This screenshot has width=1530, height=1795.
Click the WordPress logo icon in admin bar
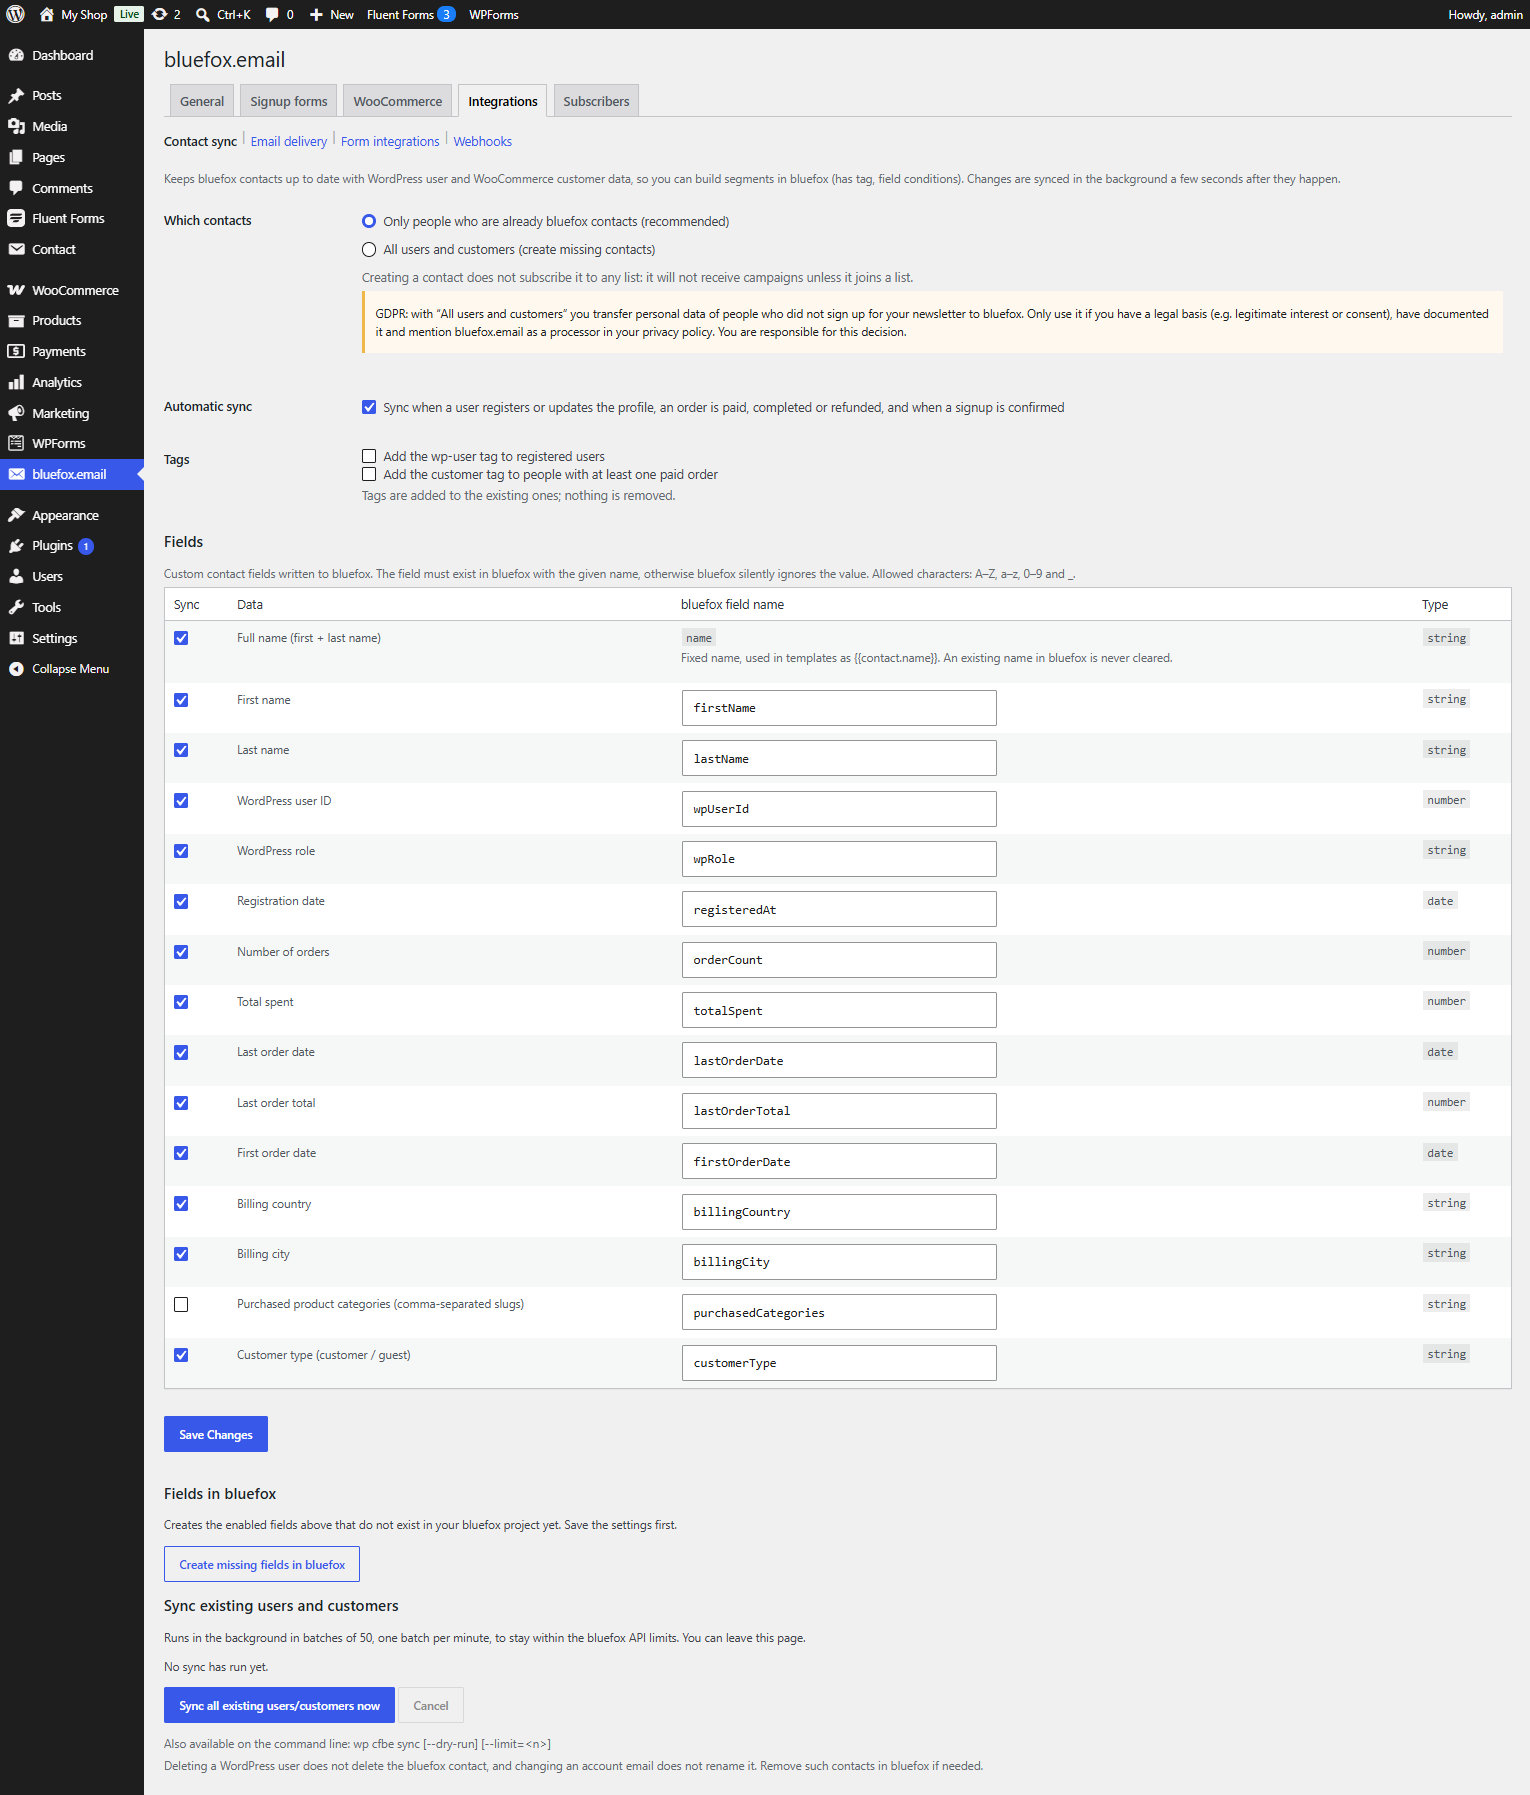pyautogui.click(x=15, y=14)
